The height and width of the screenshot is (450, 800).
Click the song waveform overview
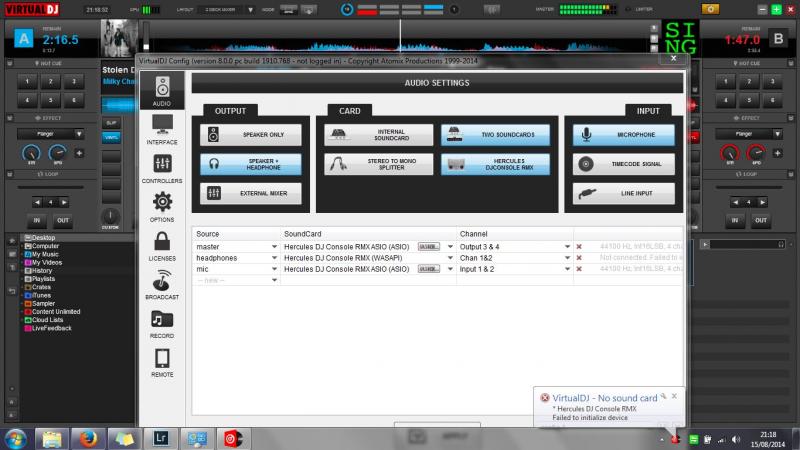[x=400, y=38]
